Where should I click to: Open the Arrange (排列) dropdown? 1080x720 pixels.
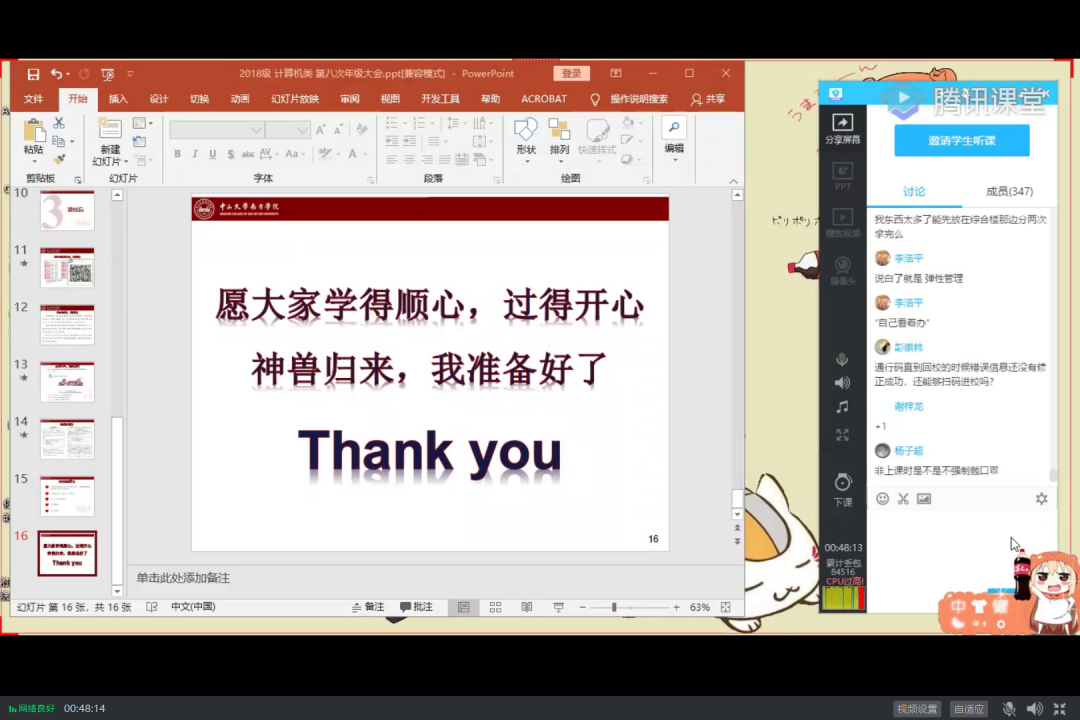coord(559,138)
